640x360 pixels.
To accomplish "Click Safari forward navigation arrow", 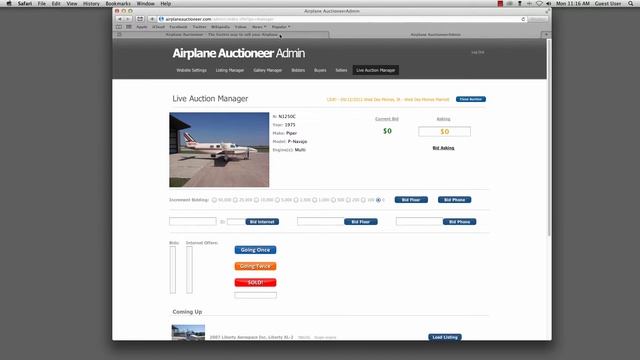I will pos(127,19).
